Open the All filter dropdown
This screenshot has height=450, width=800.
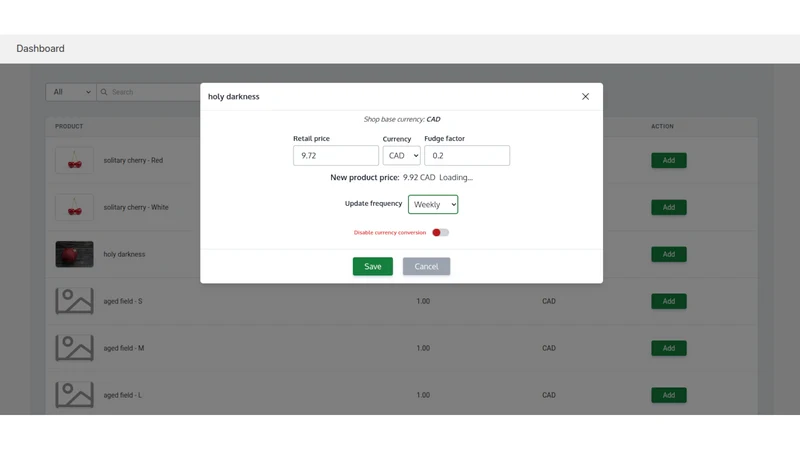(x=71, y=92)
